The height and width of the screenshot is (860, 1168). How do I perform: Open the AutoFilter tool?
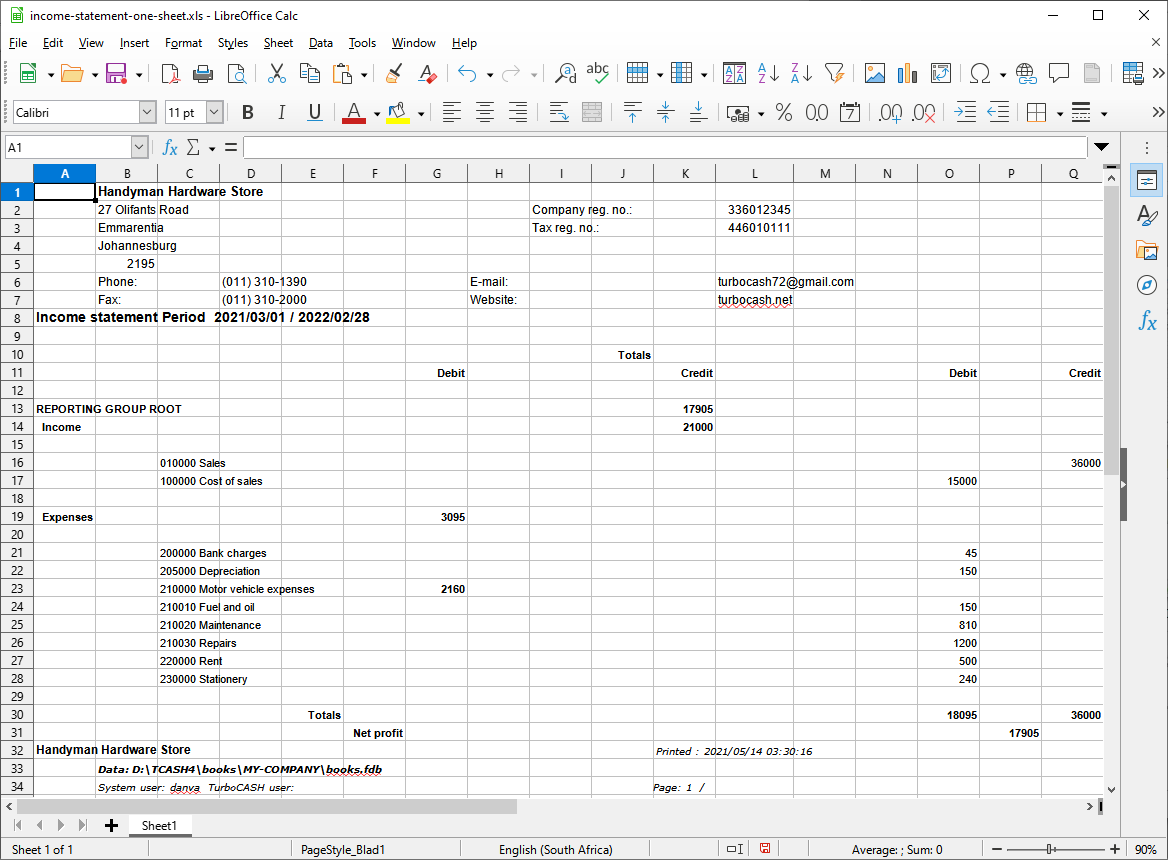[835, 73]
